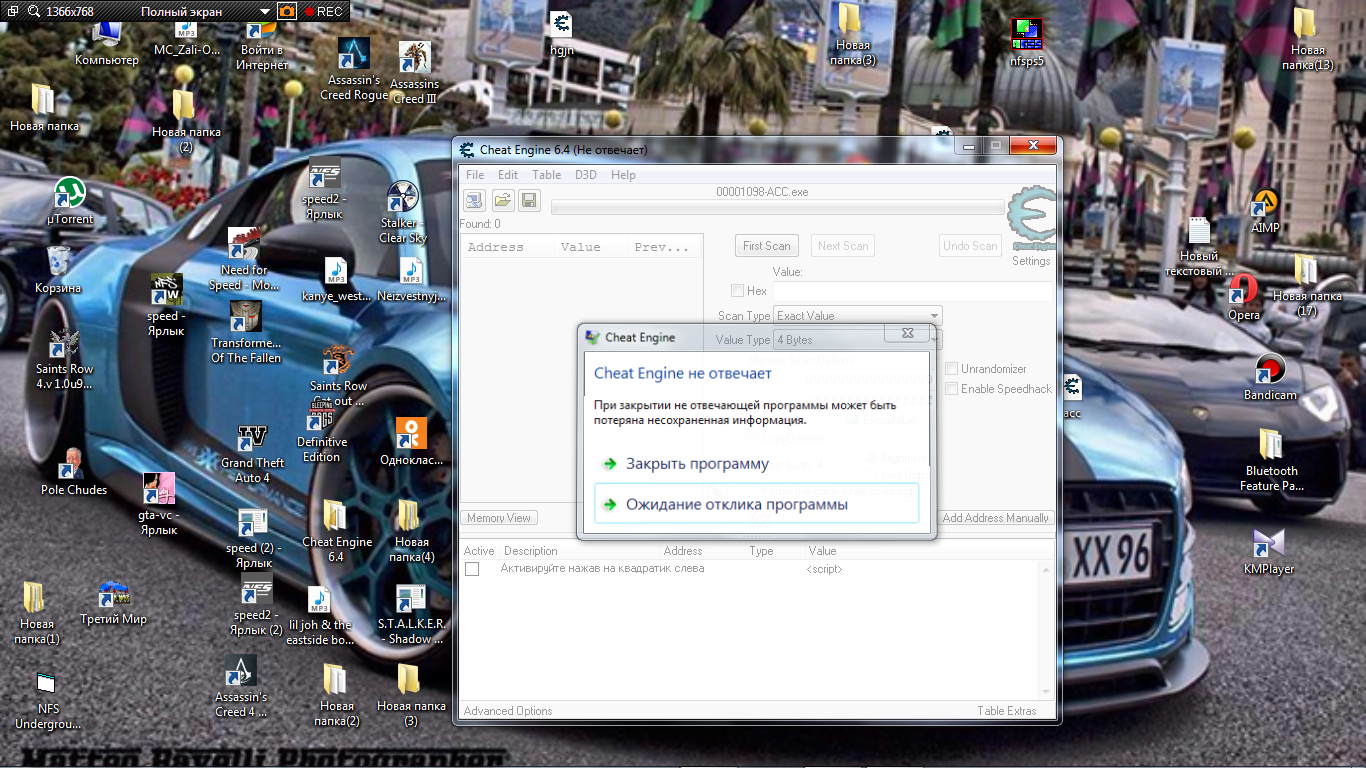The width and height of the screenshot is (1366, 768).
Task: Select the hgjn desktop file
Action: pyautogui.click(x=562, y=32)
